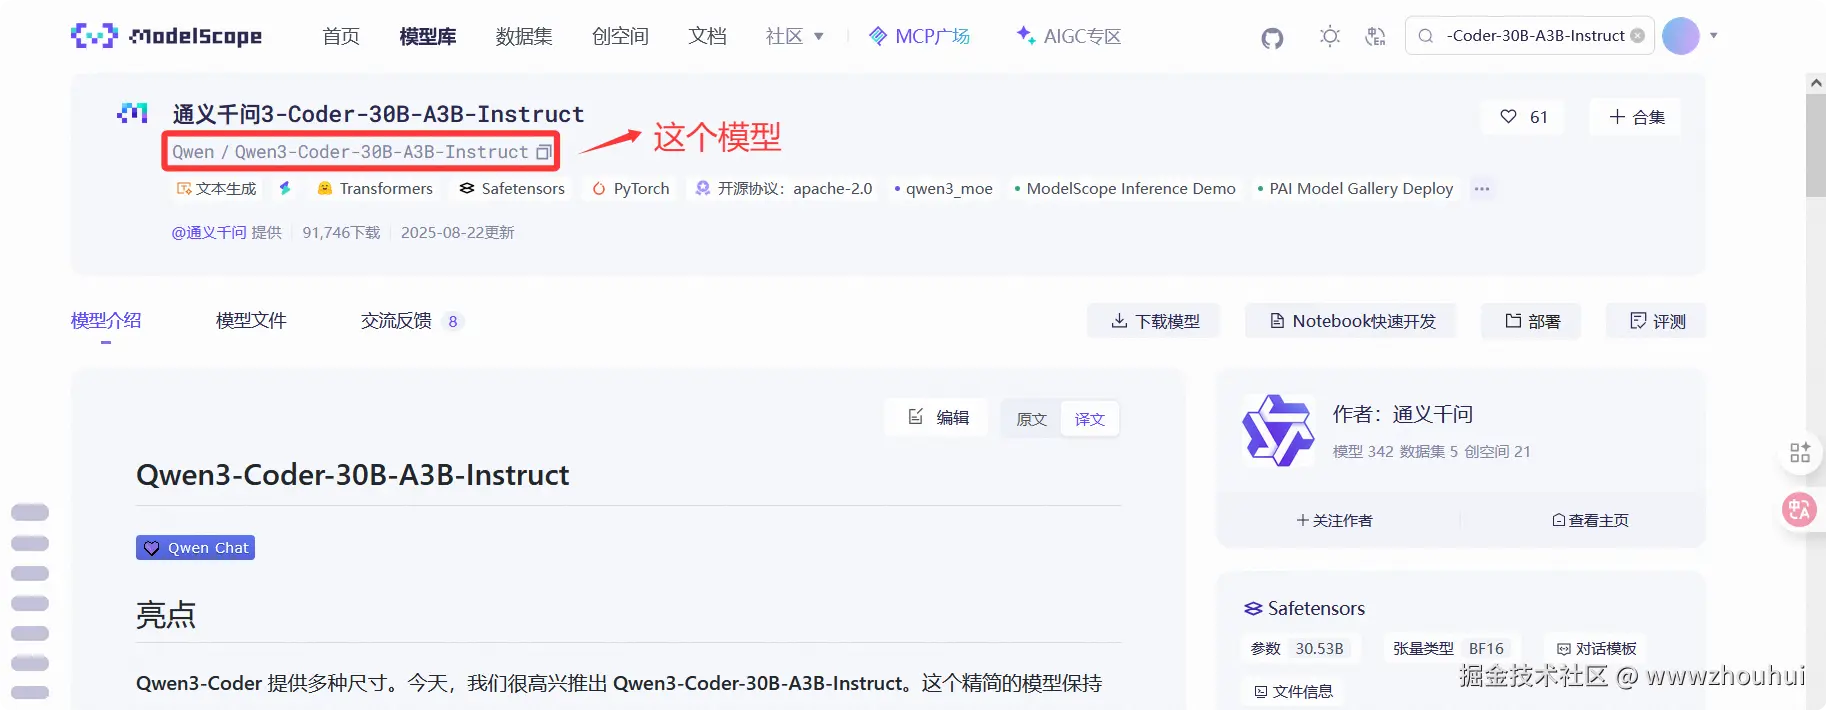1826x710 pixels.
Task: Click the 评测 button
Action: [x=1657, y=321]
